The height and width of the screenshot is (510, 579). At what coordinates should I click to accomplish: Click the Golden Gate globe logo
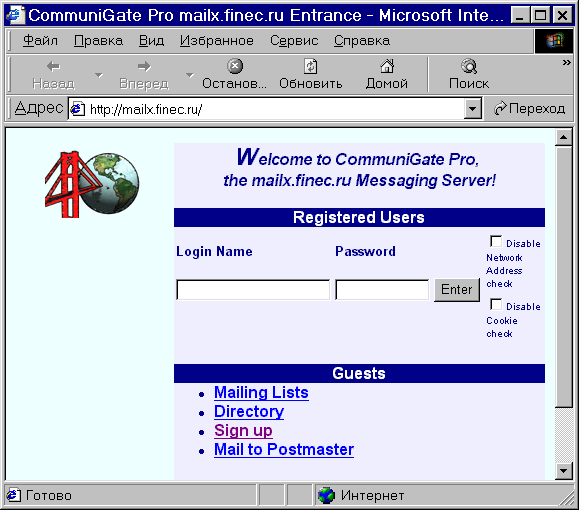(92, 184)
